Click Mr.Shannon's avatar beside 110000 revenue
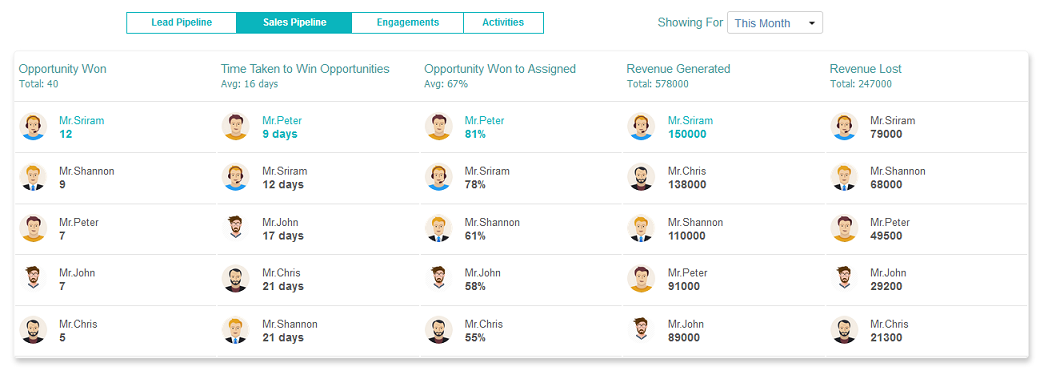The height and width of the screenshot is (375, 1044). click(x=641, y=228)
